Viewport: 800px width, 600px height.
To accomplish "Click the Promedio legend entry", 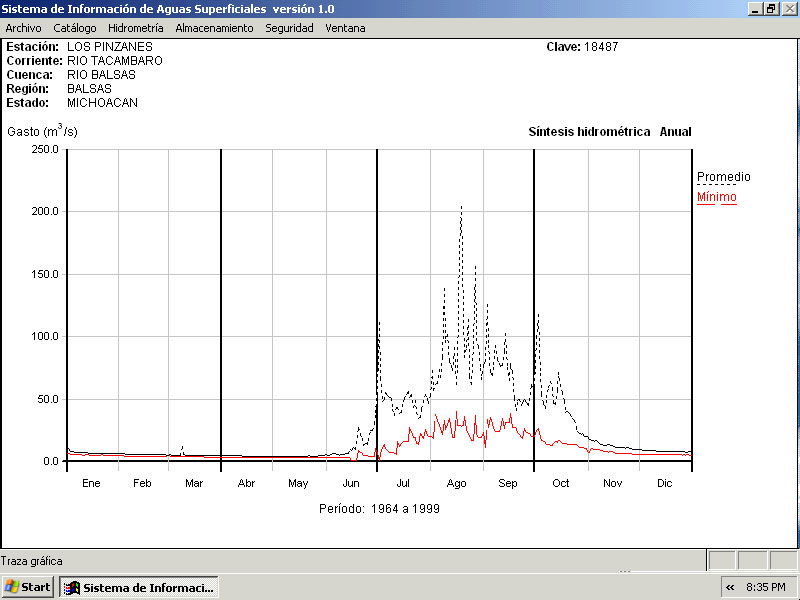I will 723,177.
